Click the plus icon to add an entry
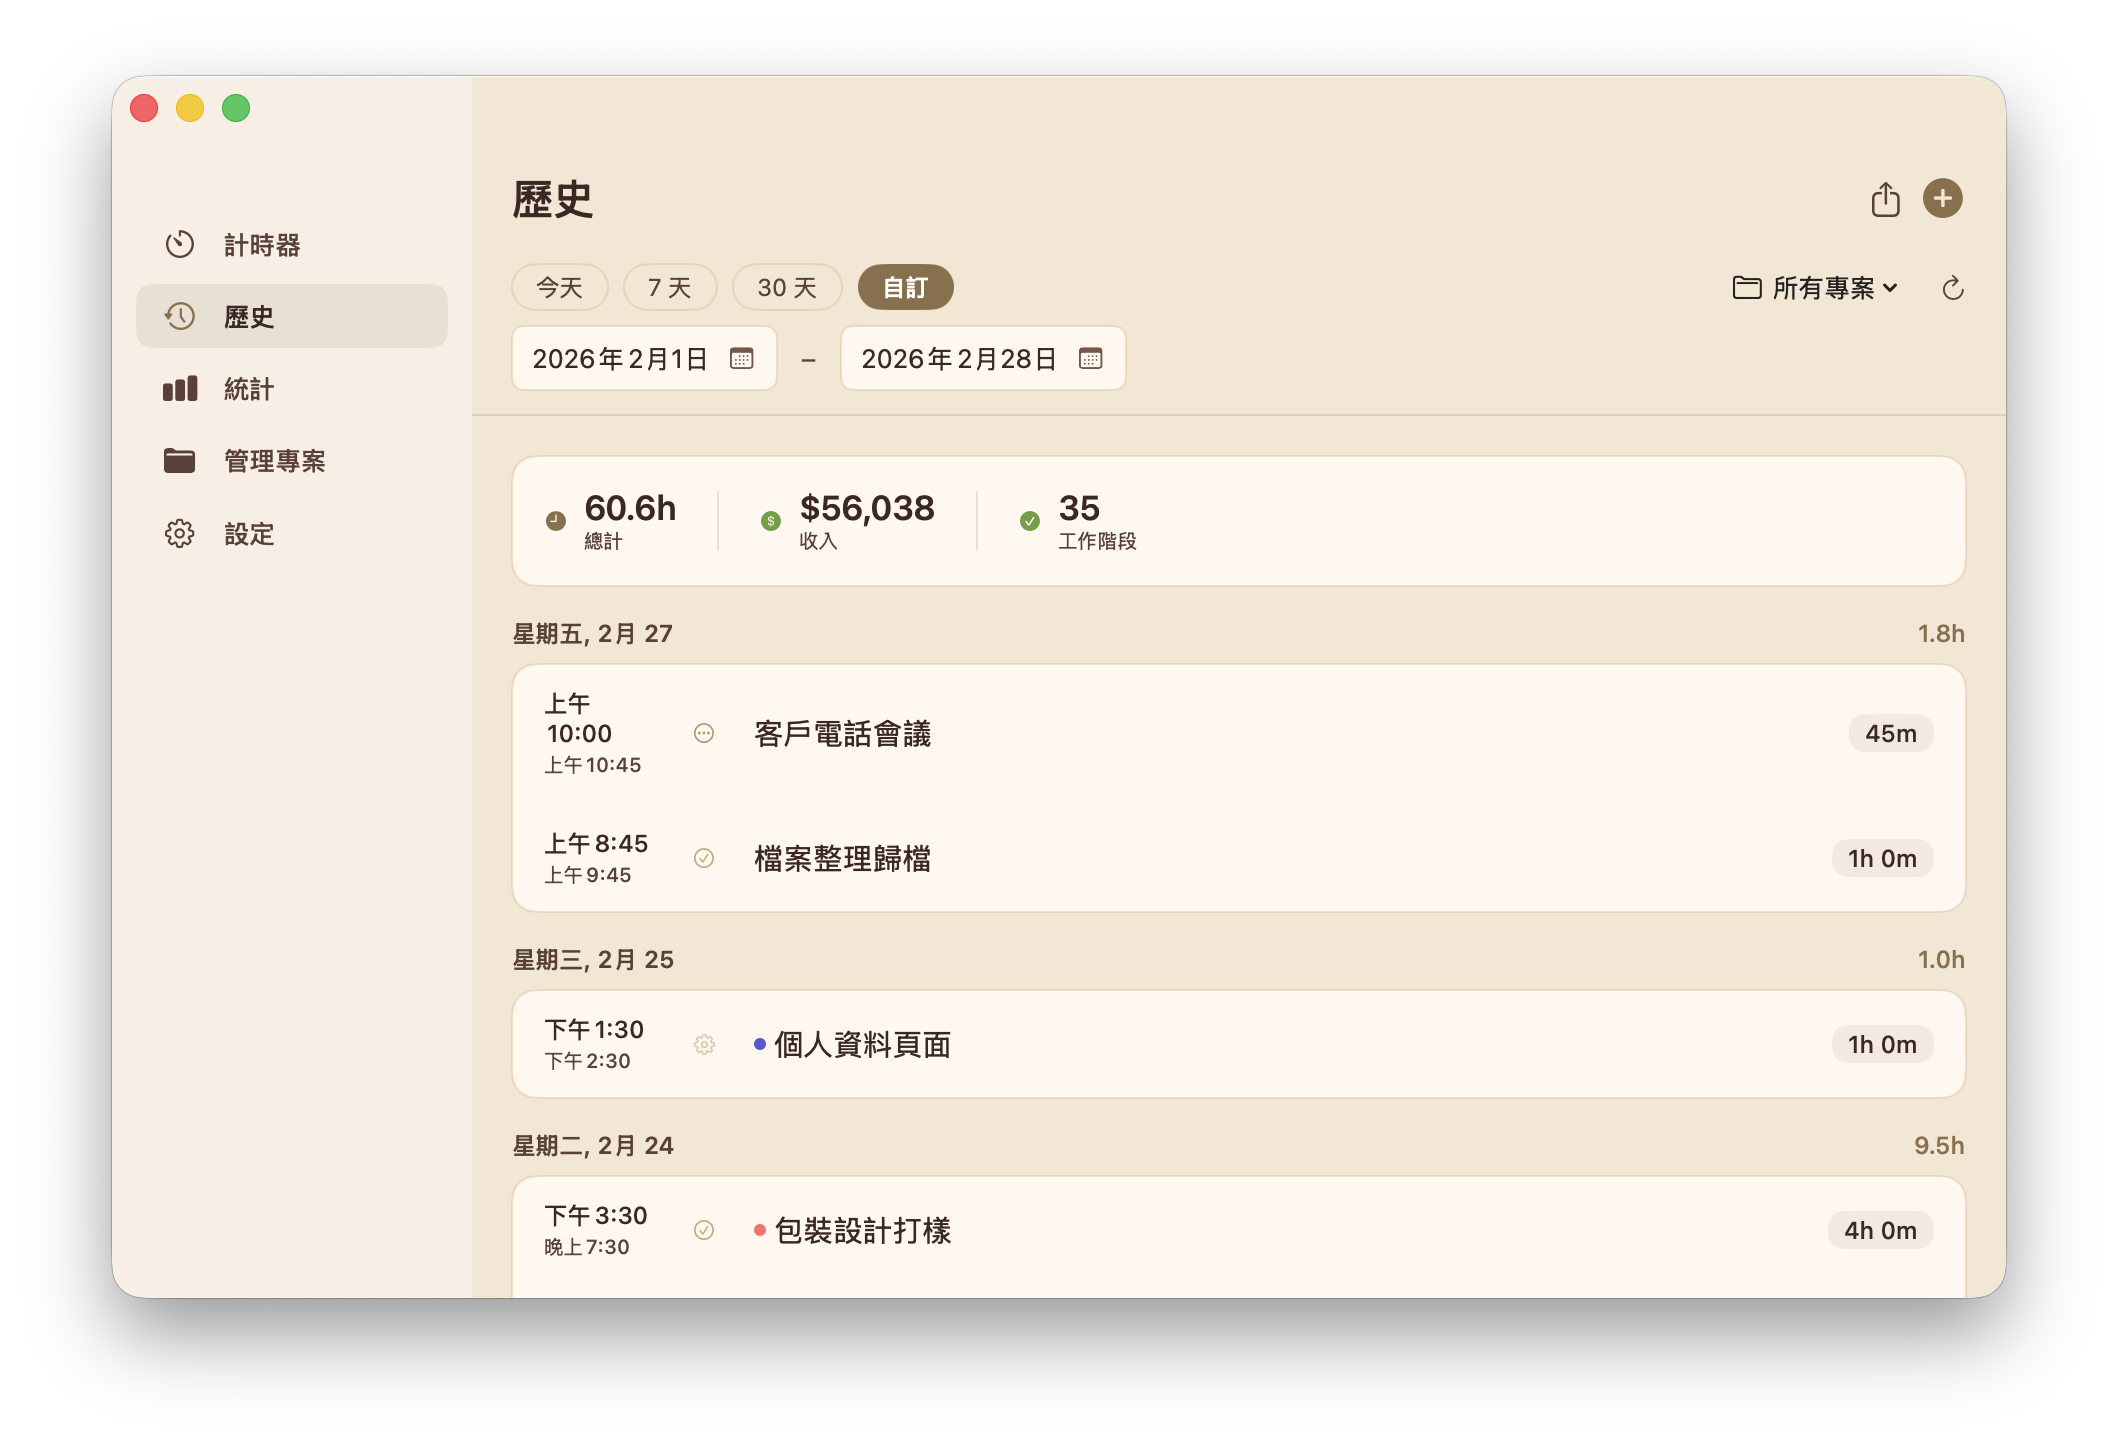The height and width of the screenshot is (1446, 2118). coord(1944,198)
